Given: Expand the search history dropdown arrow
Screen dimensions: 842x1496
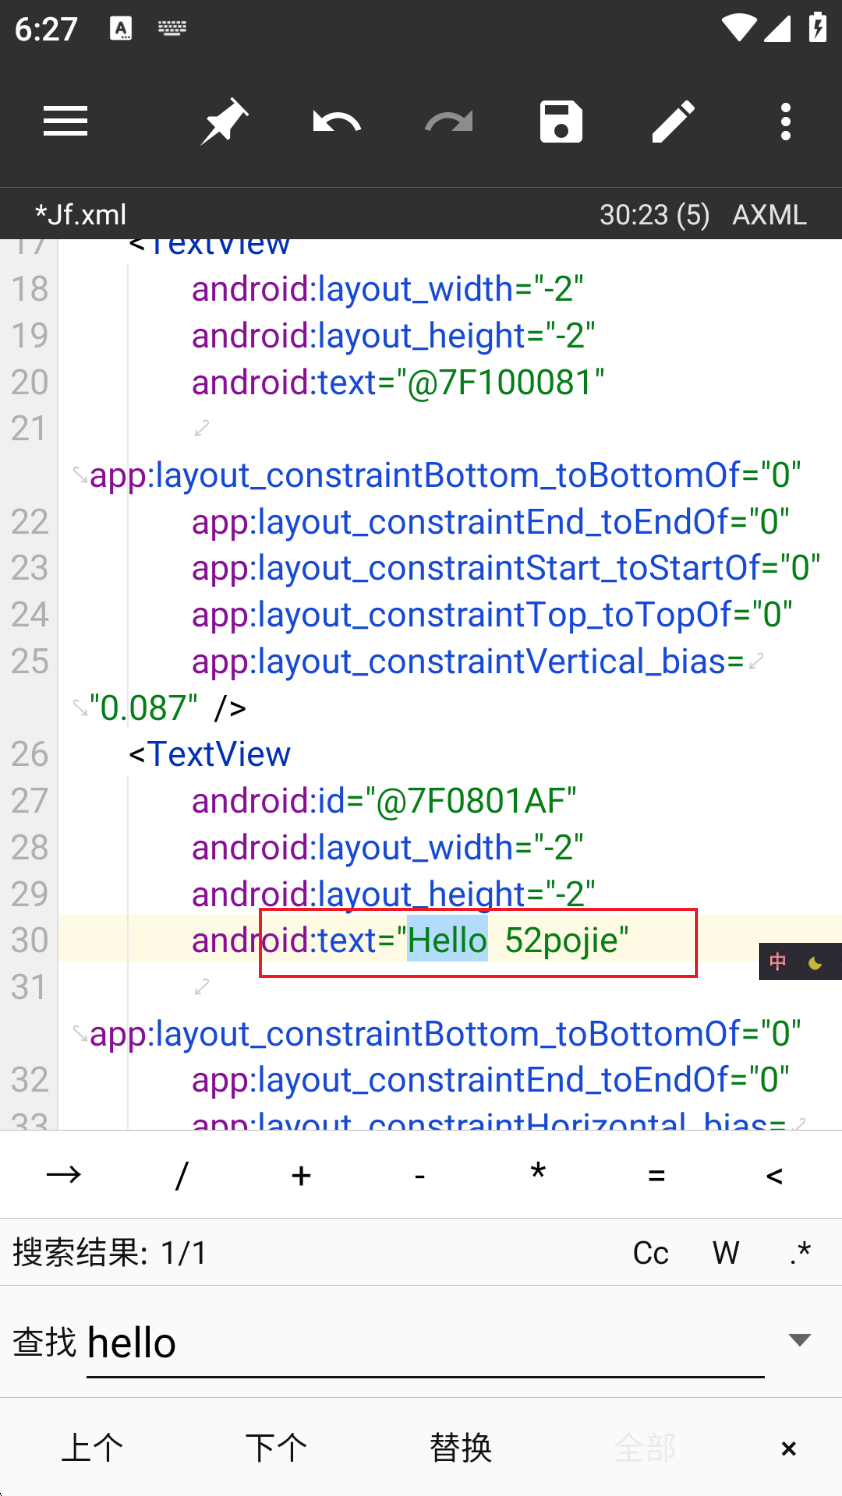Looking at the screenshot, I should click(x=800, y=1340).
